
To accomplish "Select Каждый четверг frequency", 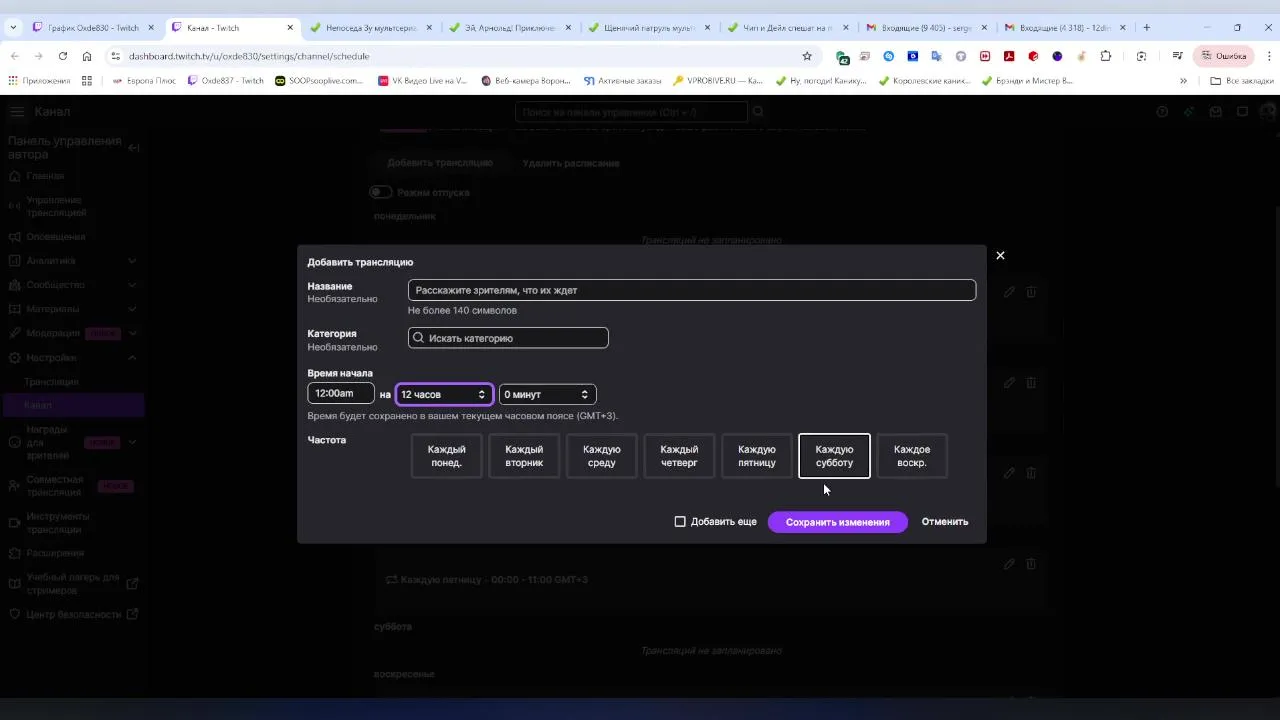I will 679,456.
